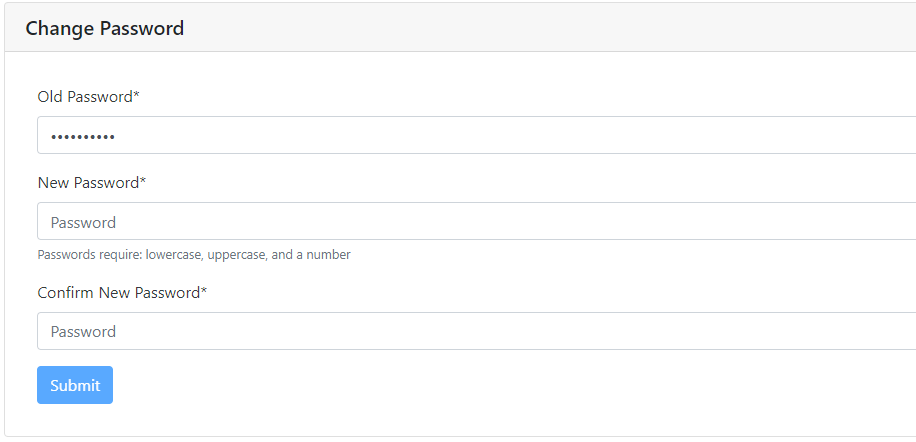Click the word "lowercase" in the hint
This screenshot has height=442, width=916.
pos(174,255)
